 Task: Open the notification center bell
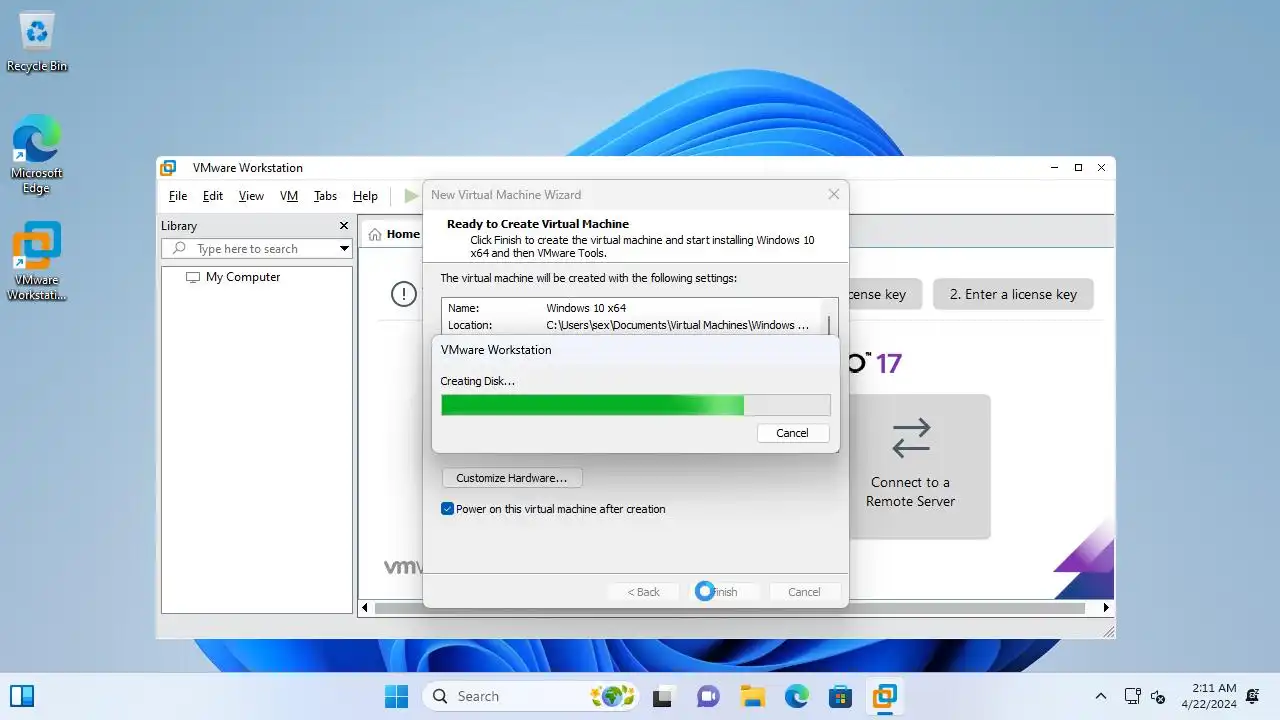pyautogui.click(x=1253, y=696)
